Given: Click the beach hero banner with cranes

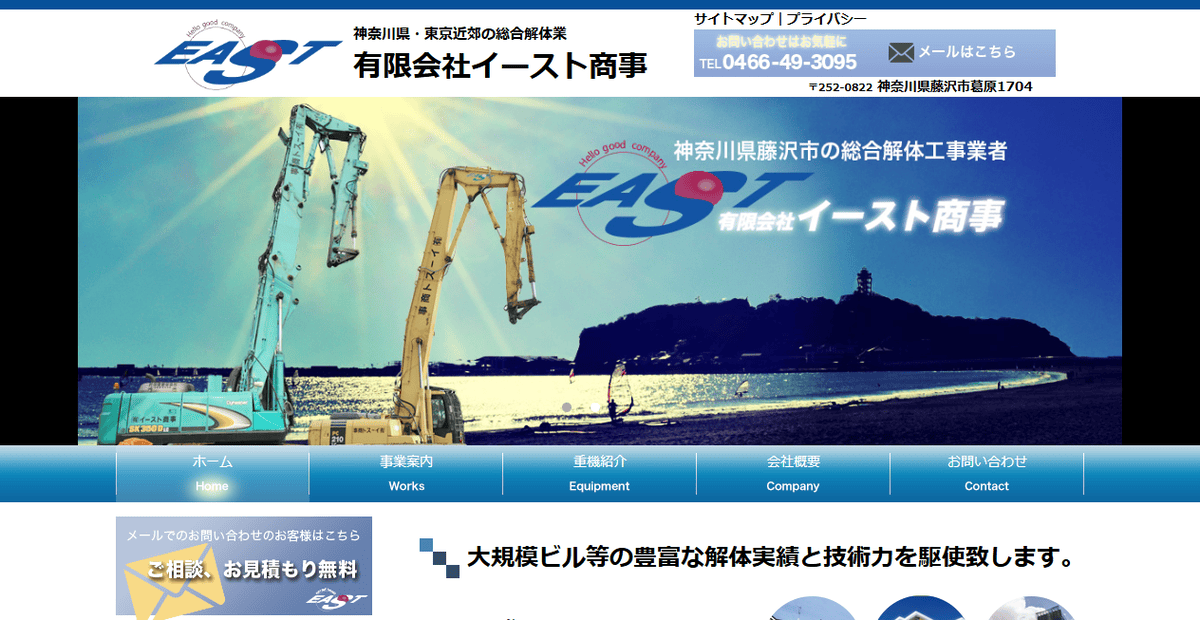Looking at the screenshot, I should tap(600, 270).
